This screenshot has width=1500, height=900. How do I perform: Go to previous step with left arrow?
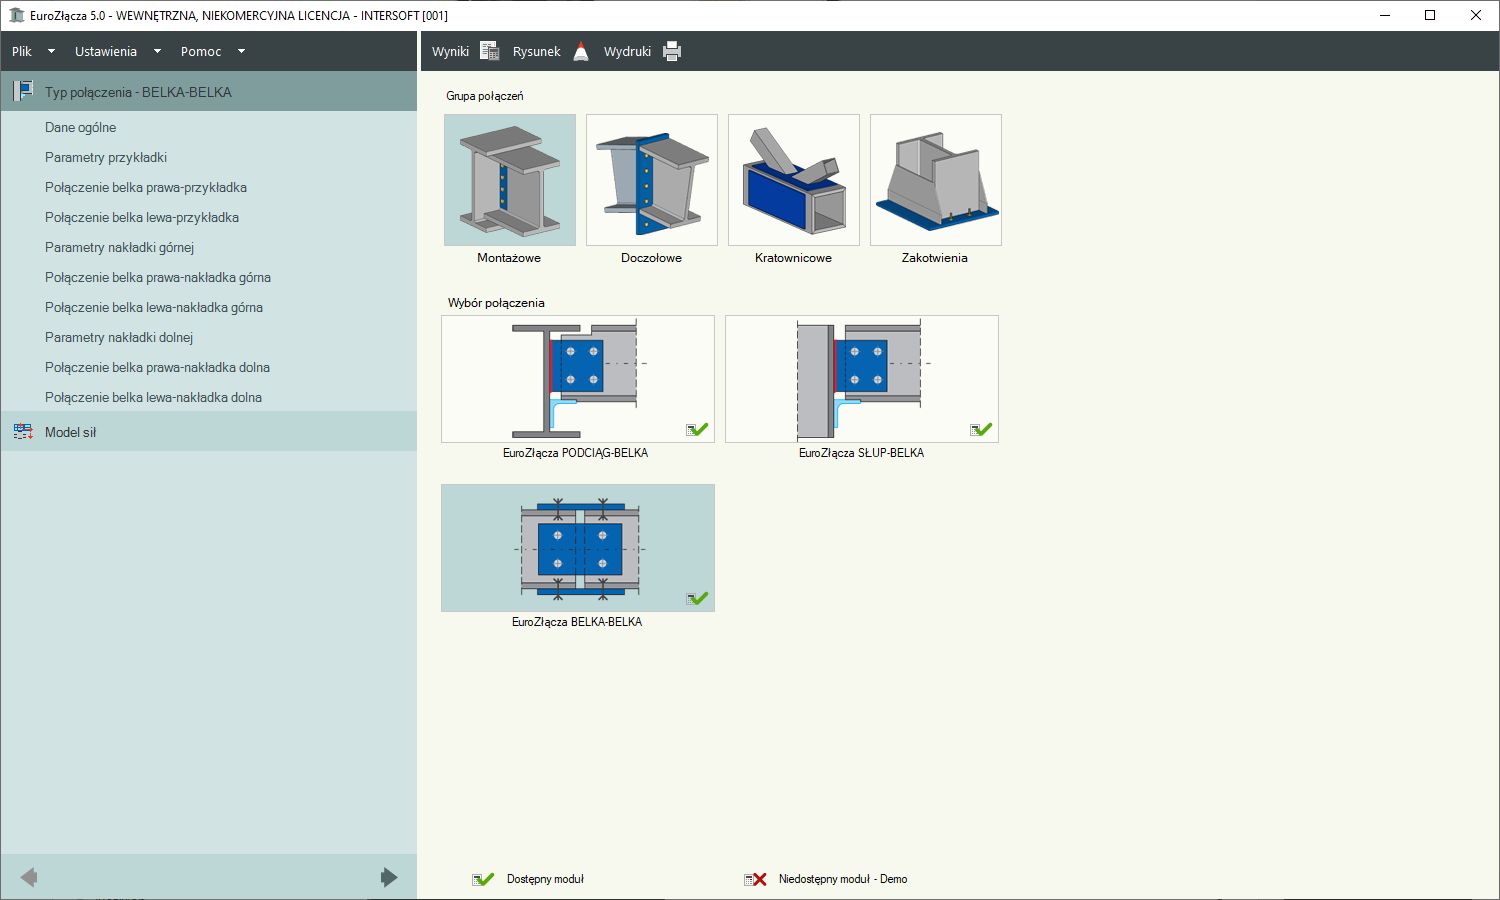[x=29, y=877]
